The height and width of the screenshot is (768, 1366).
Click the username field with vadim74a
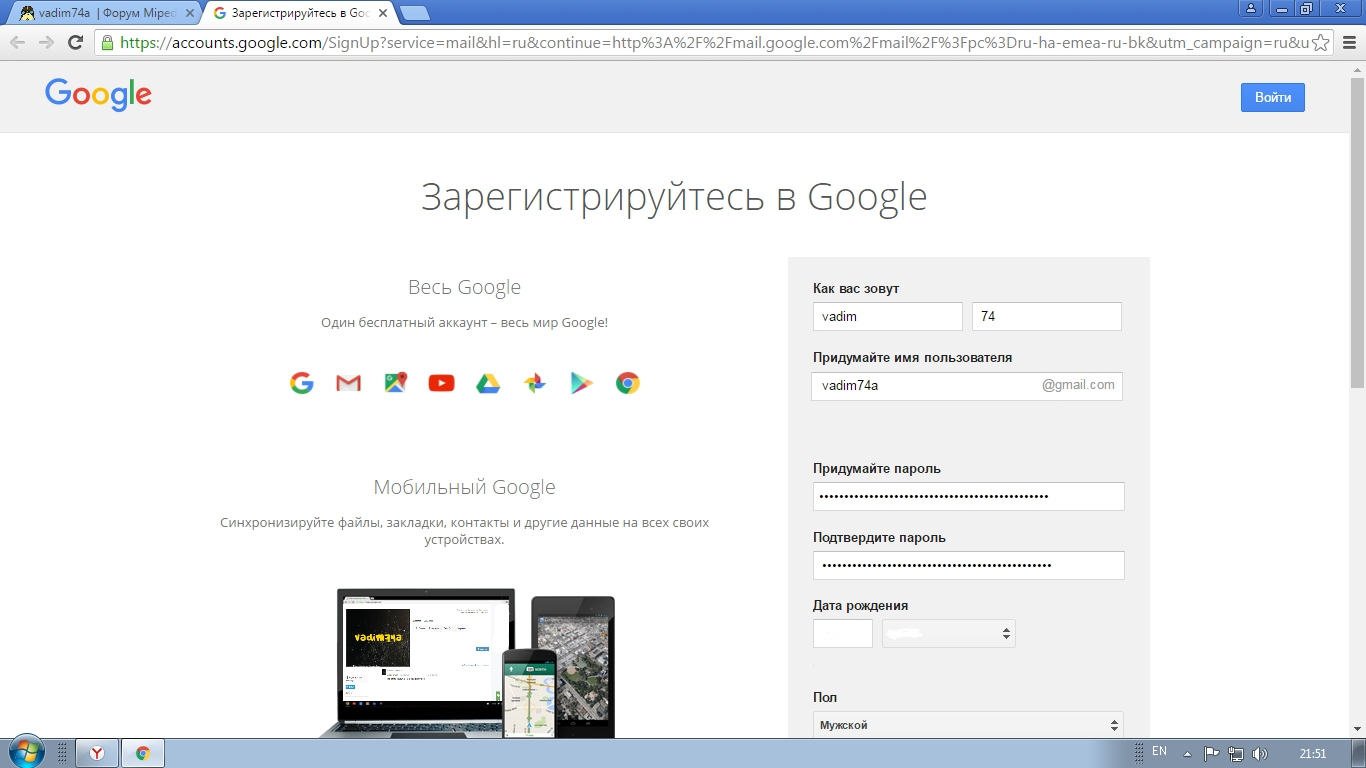pos(967,386)
